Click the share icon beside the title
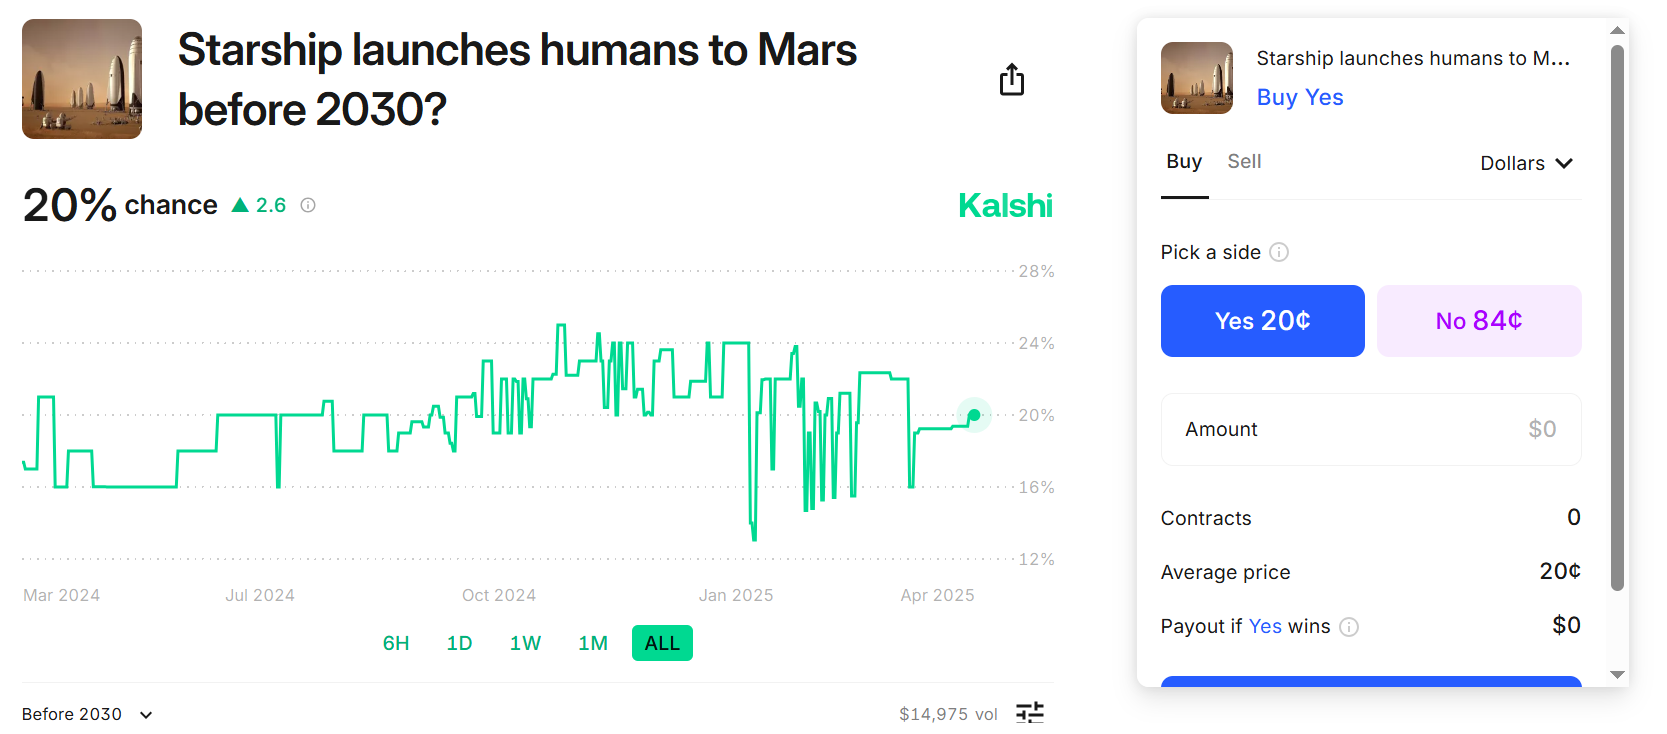1667x734 pixels. click(x=1012, y=80)
